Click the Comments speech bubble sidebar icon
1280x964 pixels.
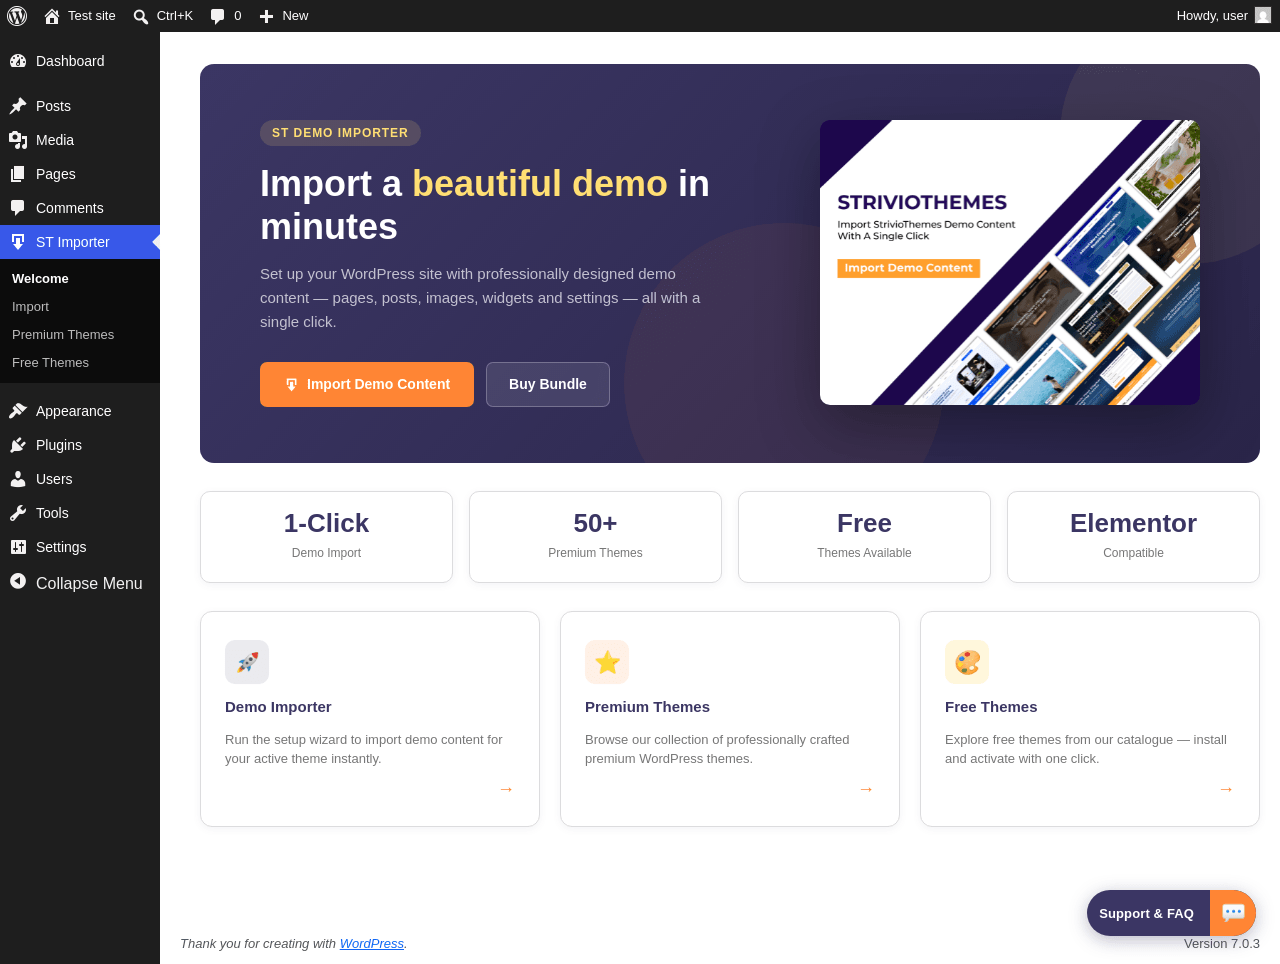click(x=18, y=208)
